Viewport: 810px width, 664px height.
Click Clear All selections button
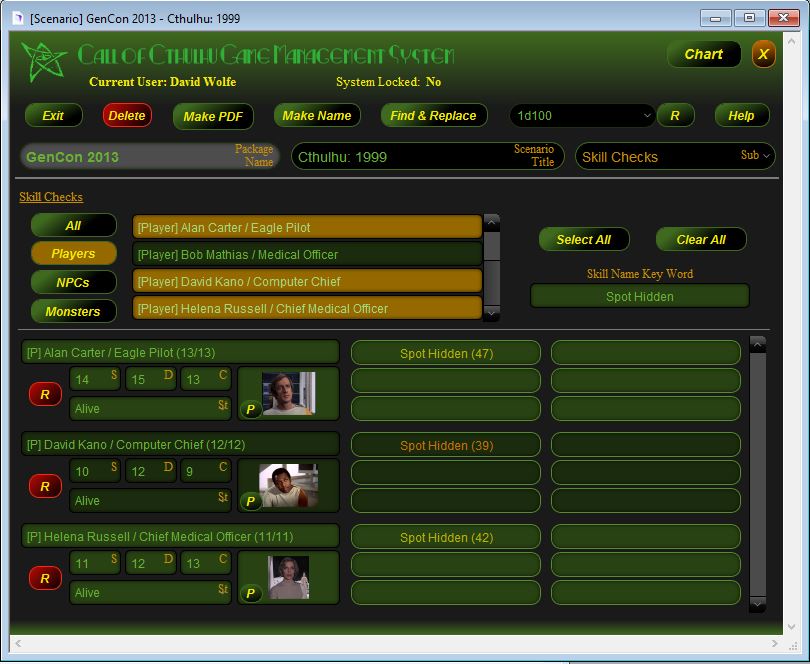click(701, 239)
